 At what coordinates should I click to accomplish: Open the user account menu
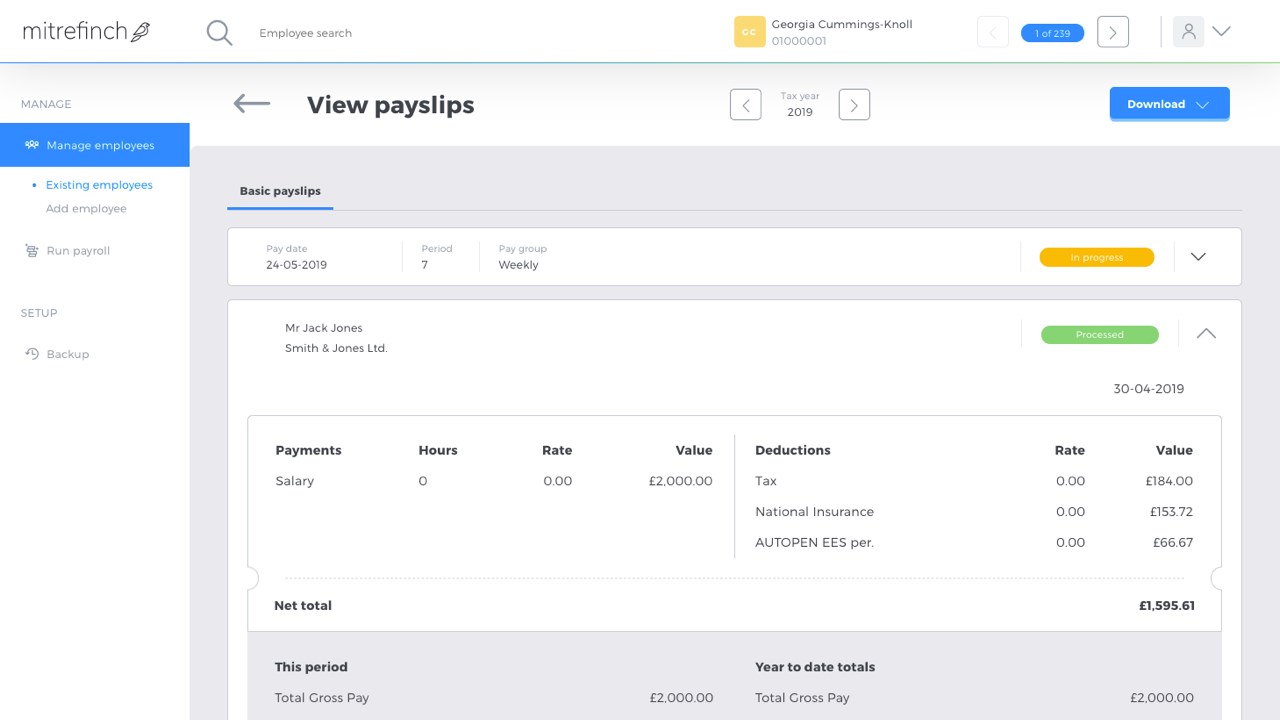1204,32
